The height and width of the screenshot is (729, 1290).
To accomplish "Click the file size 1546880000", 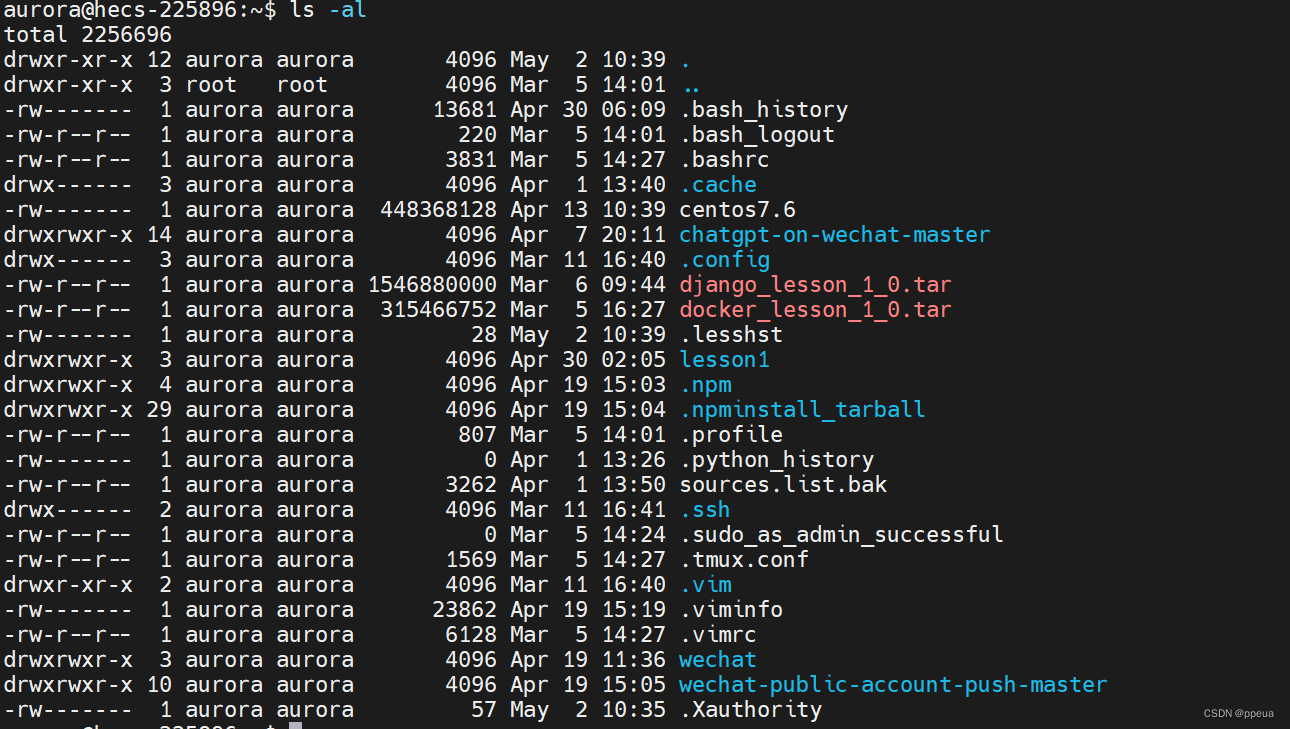I will pos(432,285).
